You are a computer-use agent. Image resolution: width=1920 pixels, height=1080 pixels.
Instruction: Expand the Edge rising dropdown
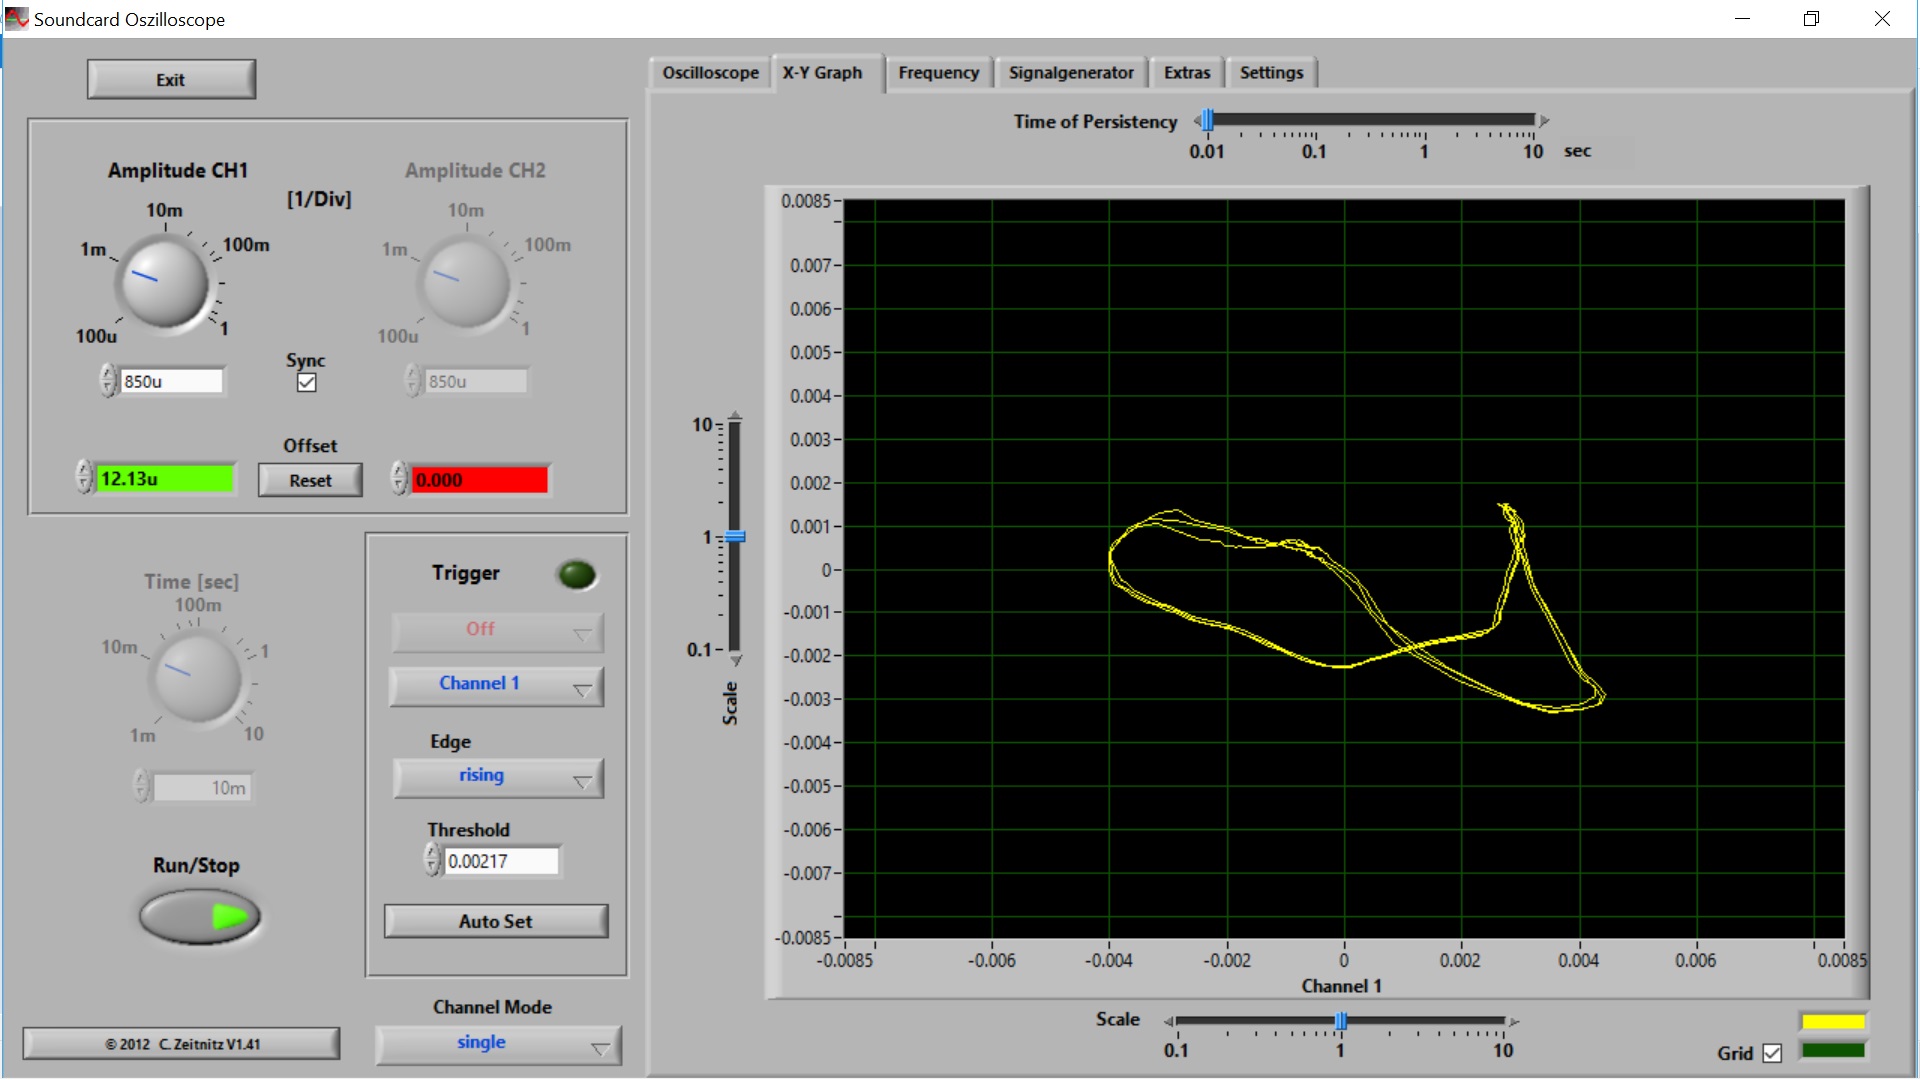(497, 777)
